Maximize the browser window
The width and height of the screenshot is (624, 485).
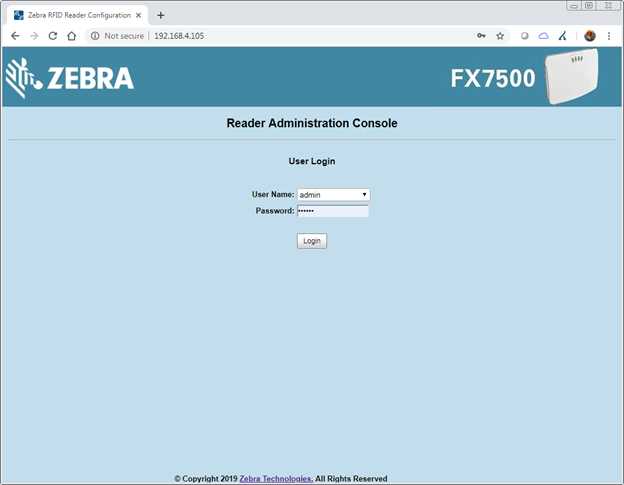click(589, 6)
